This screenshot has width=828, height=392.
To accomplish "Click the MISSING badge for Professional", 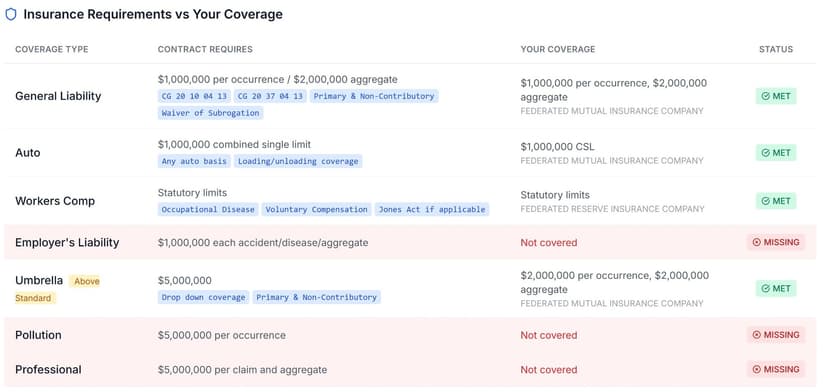I will [x=776, y=369].
